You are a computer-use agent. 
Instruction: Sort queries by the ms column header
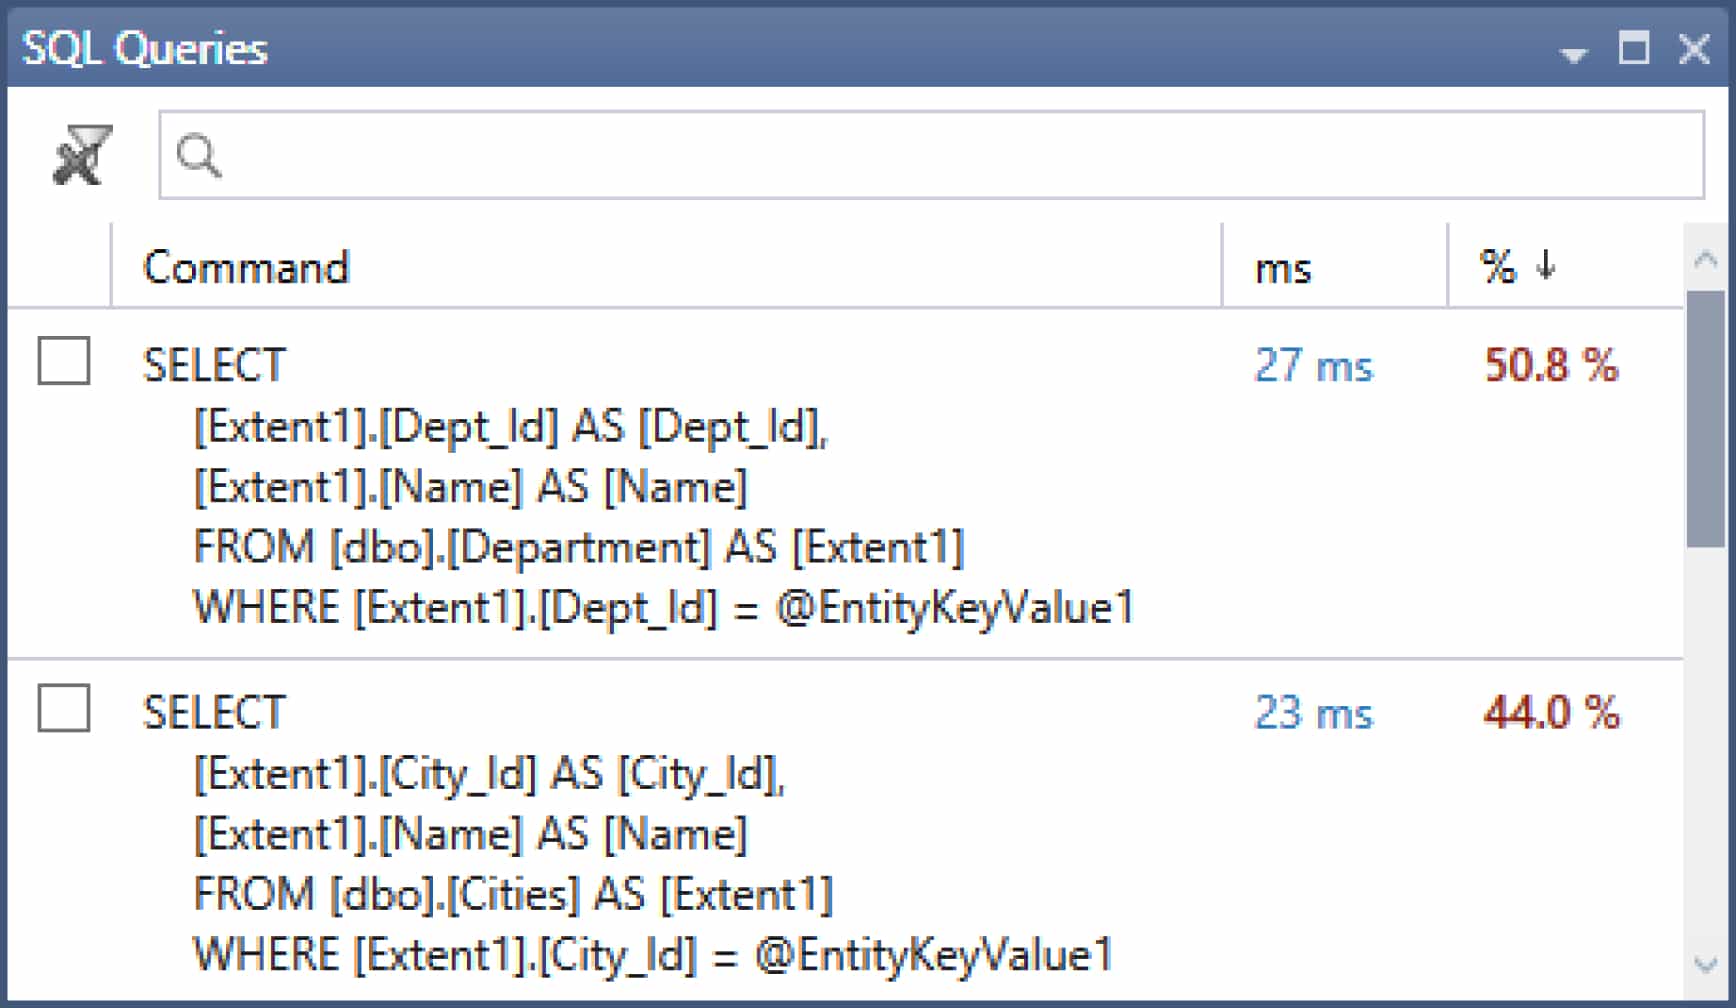[x=1283, y=267]
